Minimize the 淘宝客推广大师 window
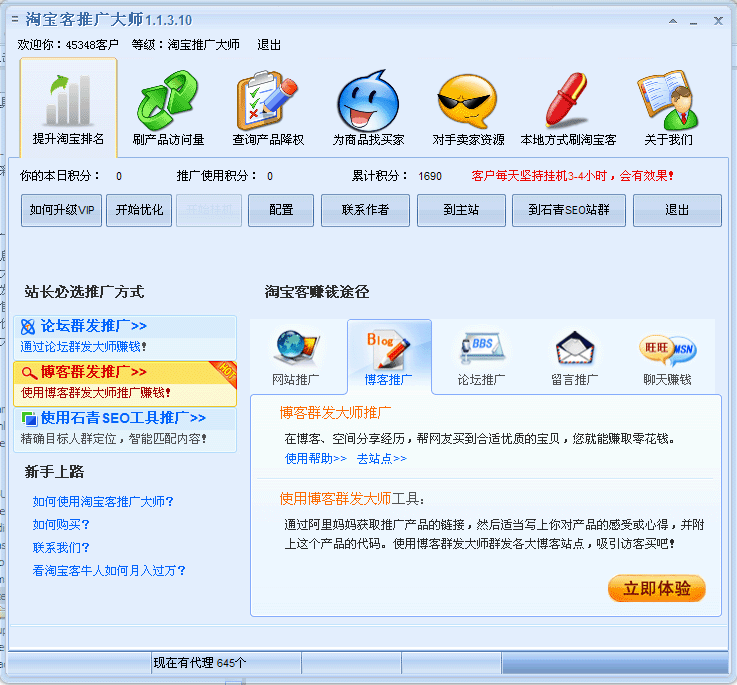The image size is (737, 685). pyautogui.click(x=694, y=22)
